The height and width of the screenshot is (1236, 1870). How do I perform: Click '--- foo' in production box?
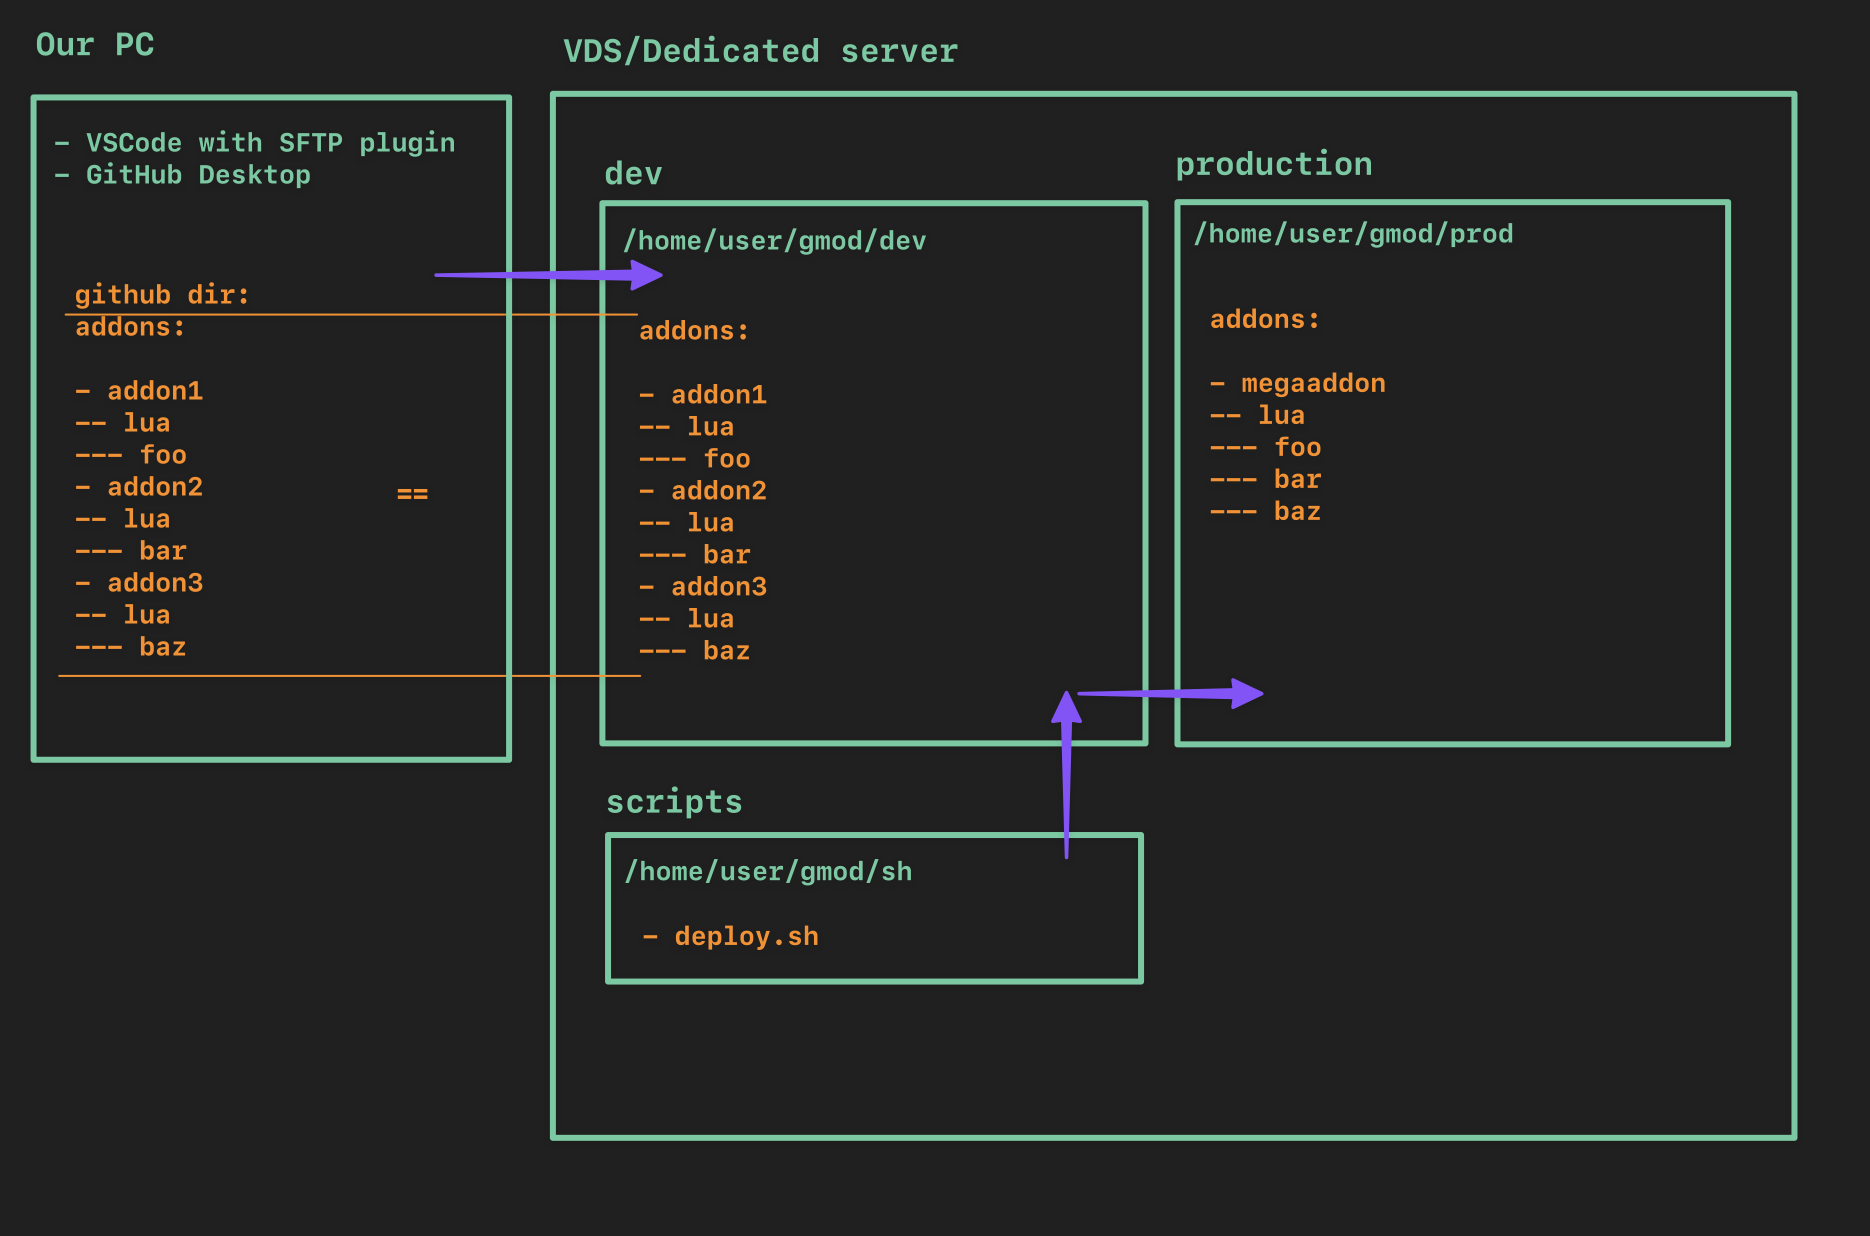(1266, 447)
